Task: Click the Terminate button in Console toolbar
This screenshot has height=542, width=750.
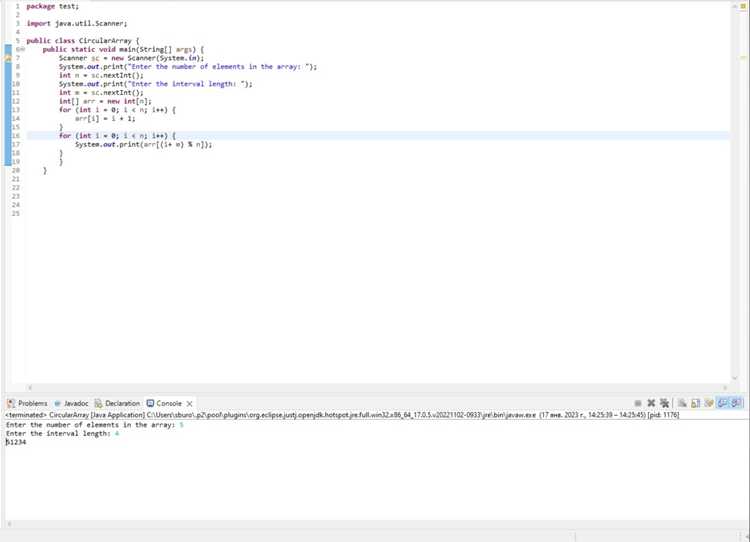Action: point(637,403)
